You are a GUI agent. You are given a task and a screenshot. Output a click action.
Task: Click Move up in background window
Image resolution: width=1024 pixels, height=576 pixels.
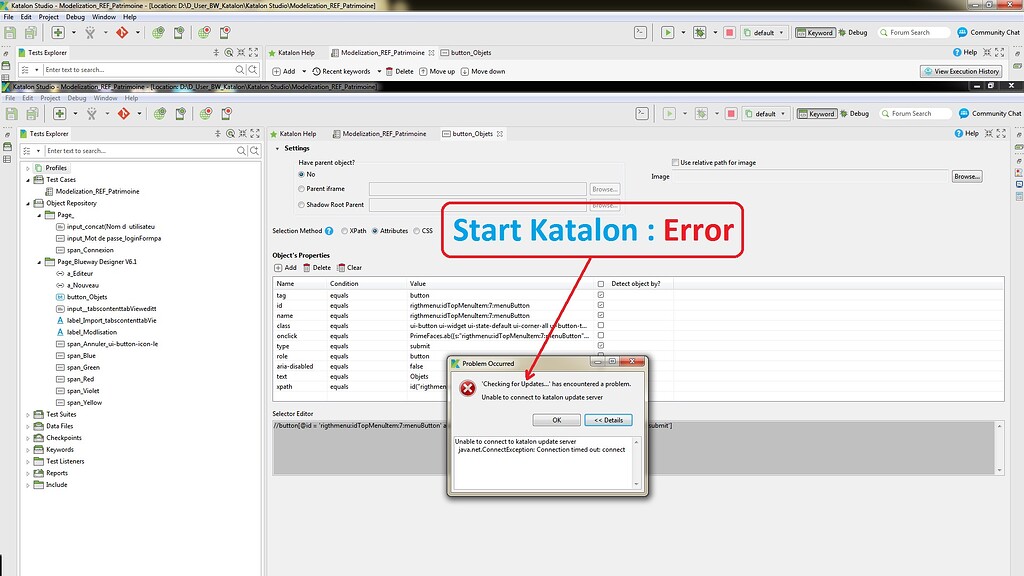point(437,71)
